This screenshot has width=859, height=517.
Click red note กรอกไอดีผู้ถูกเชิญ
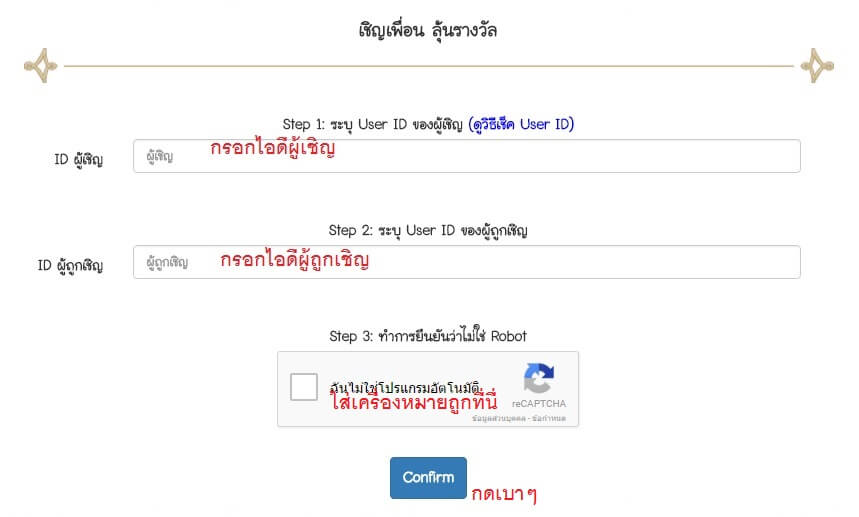(x=295, y=260)
